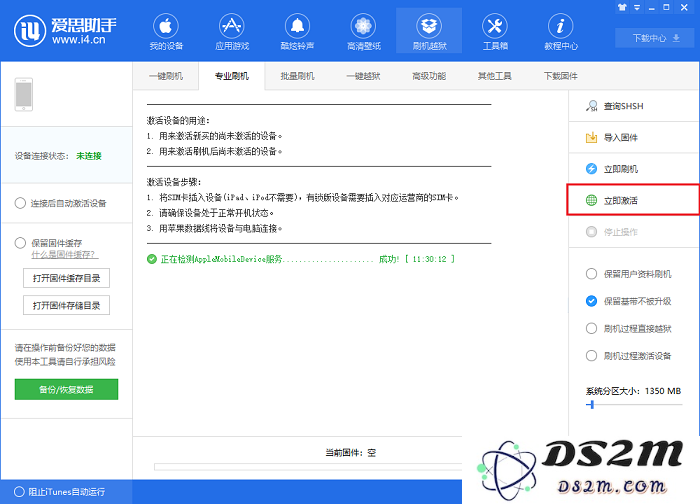Click the 立即刷机 lightning icon
Viewport: 700px width, 504px height.
[x=592, y=169]
